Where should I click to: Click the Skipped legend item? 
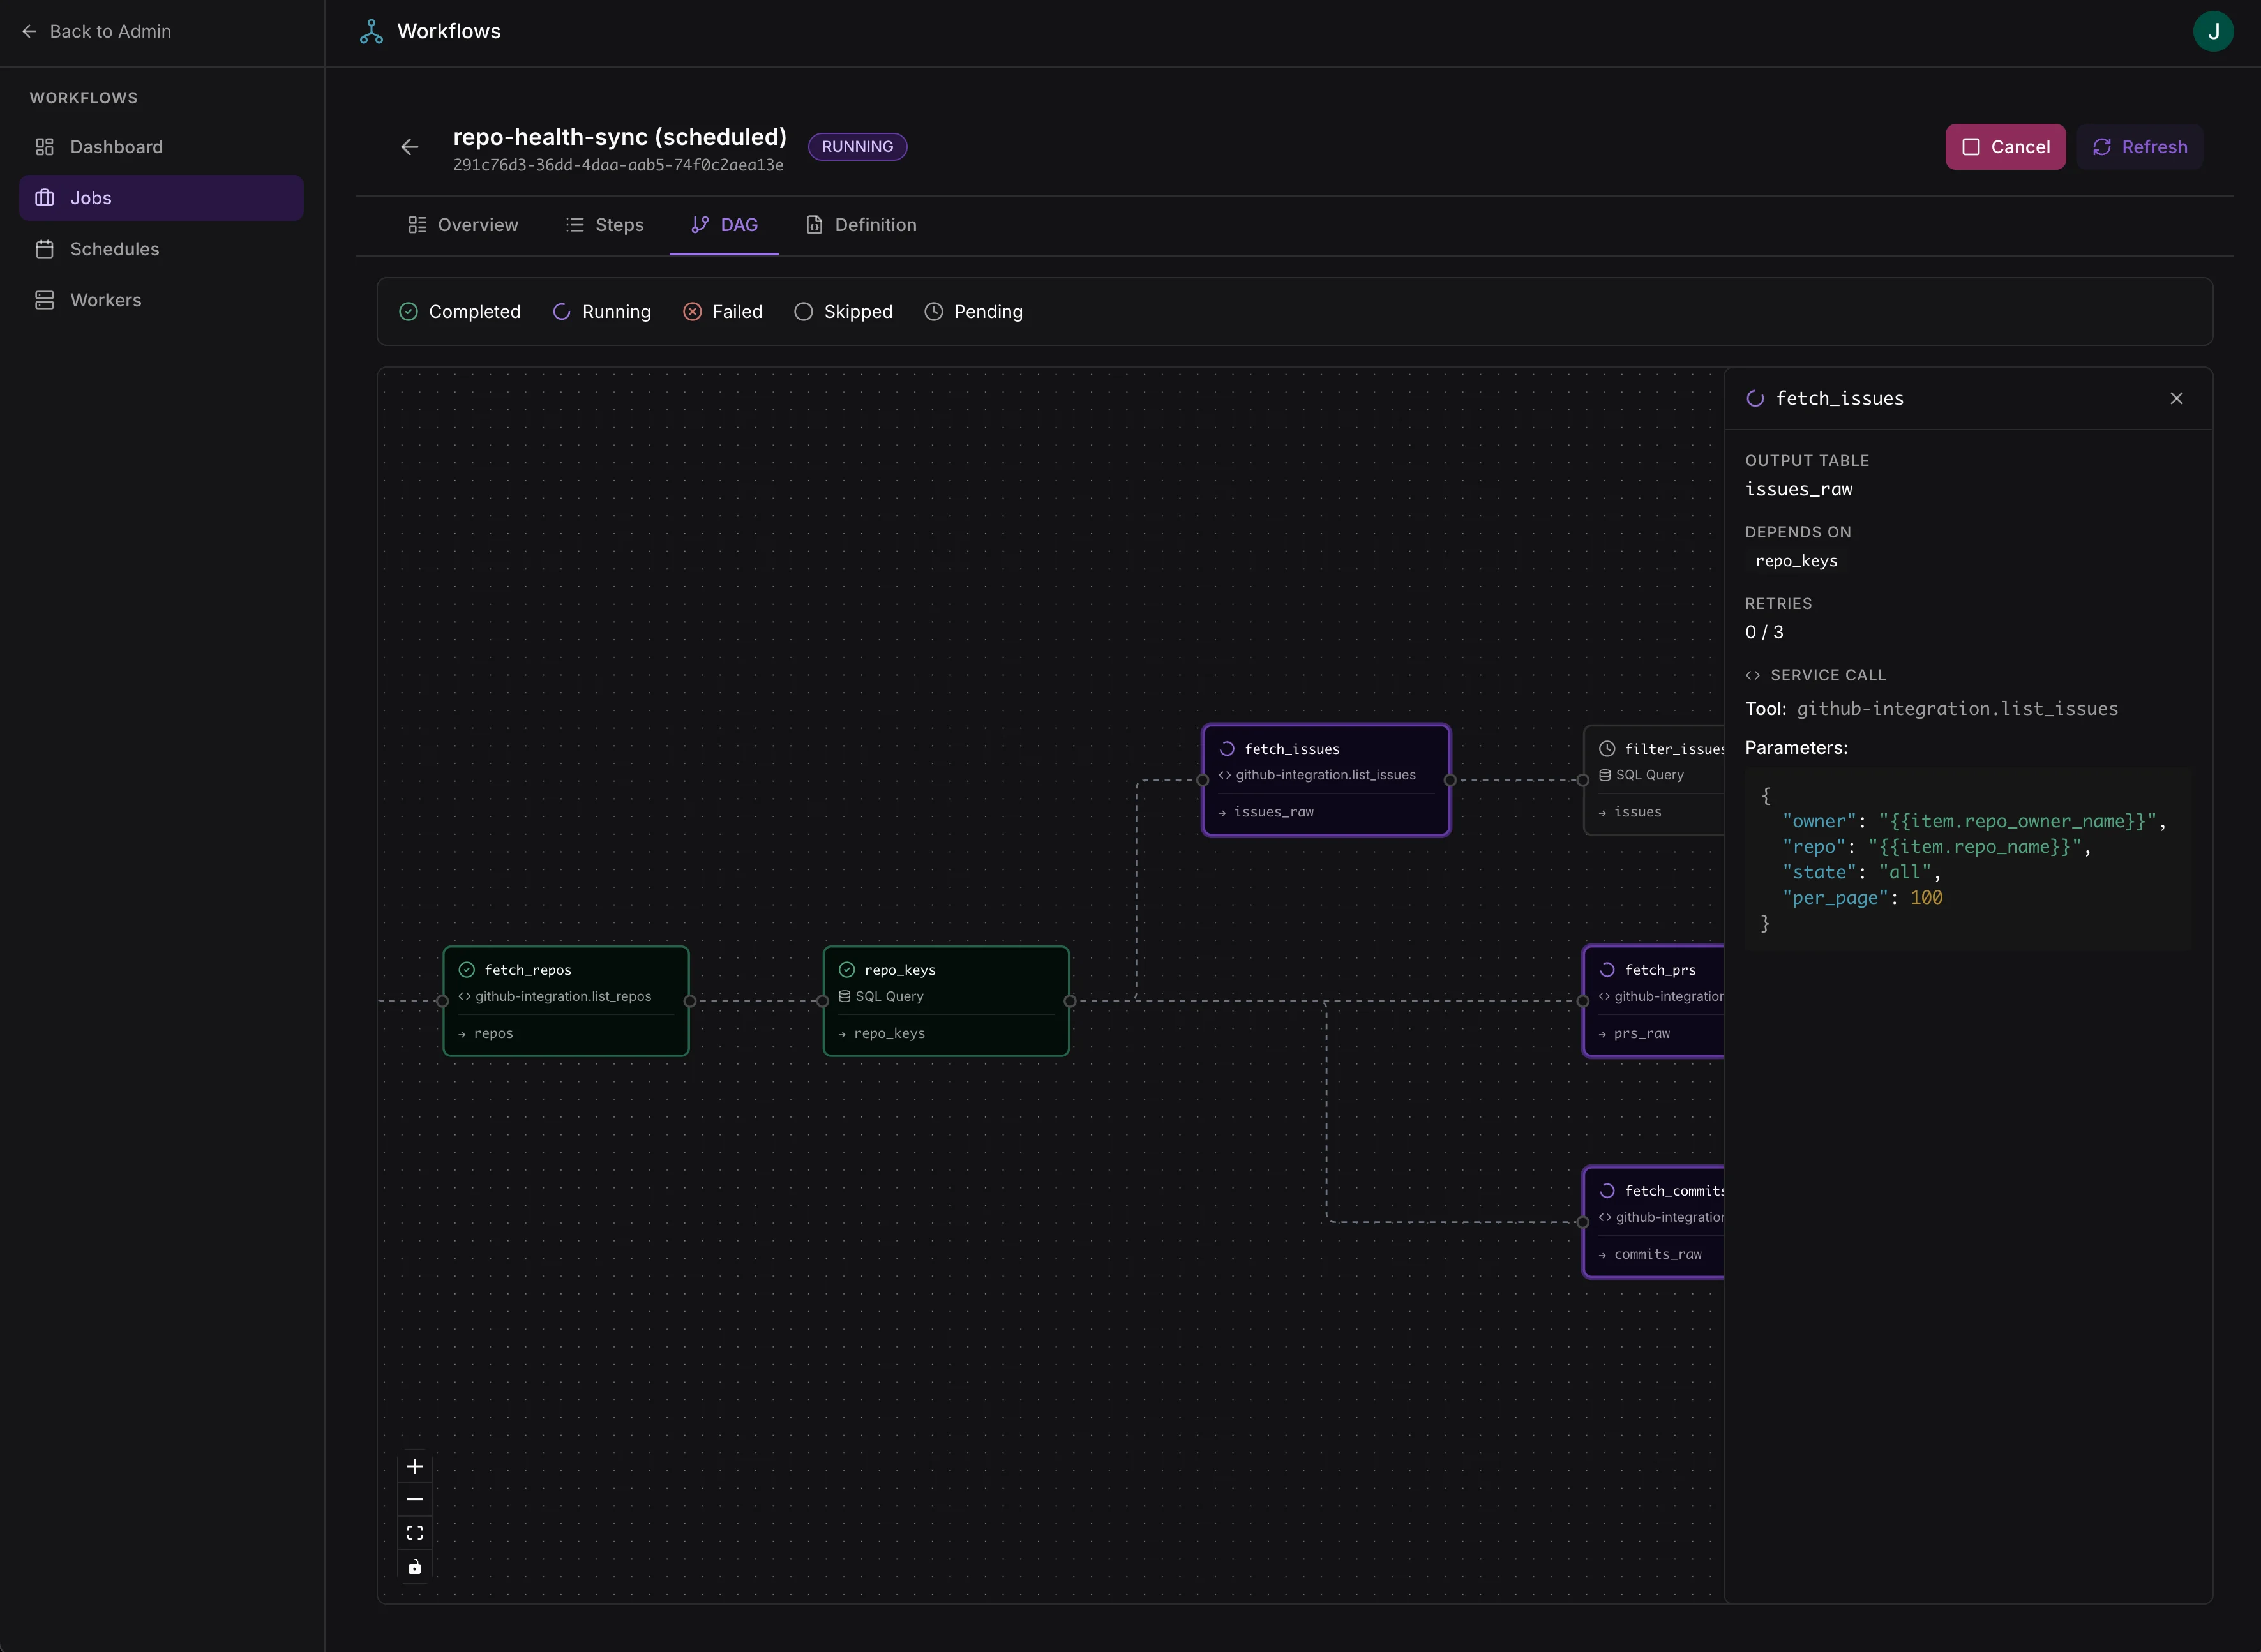tap(843, 312)
